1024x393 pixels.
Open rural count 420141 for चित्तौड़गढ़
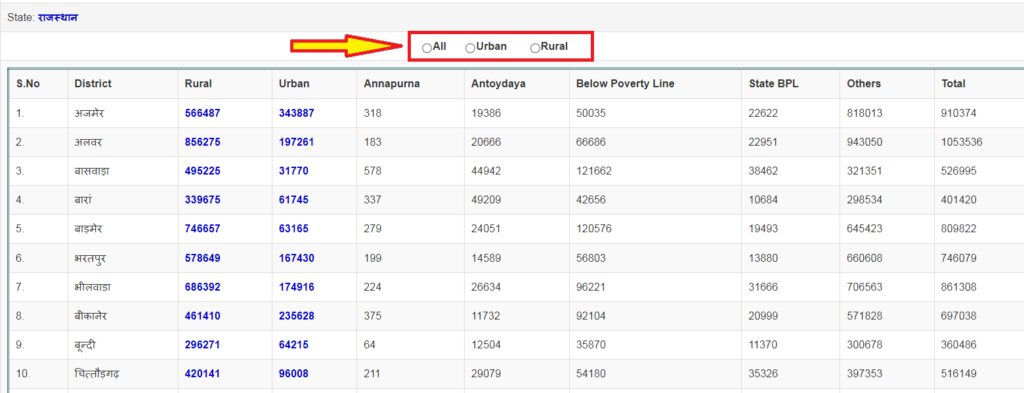click(x=202, y=374)
